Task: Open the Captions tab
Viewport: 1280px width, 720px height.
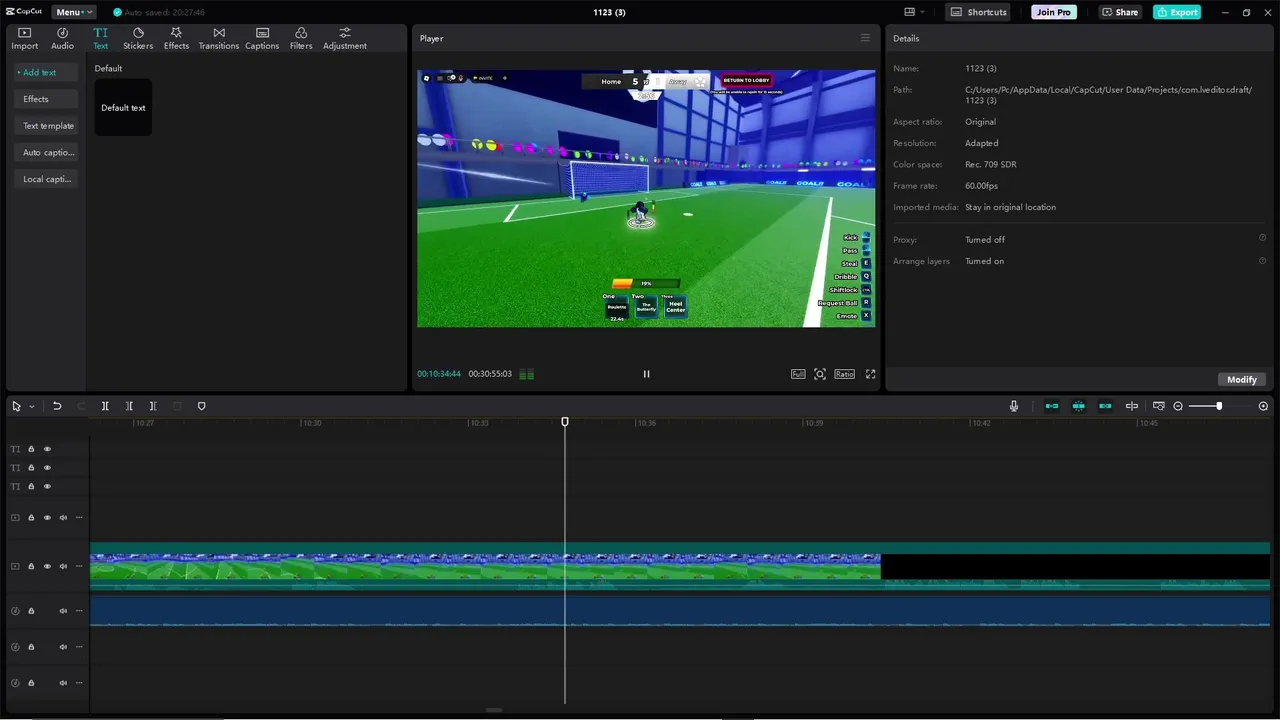Action: tap(262, 39)
